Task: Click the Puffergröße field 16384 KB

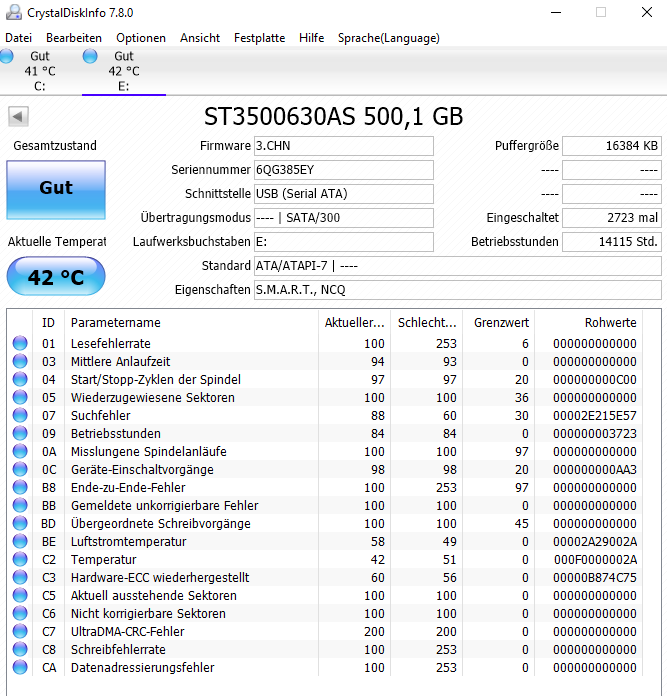Action: coord(612,146)
